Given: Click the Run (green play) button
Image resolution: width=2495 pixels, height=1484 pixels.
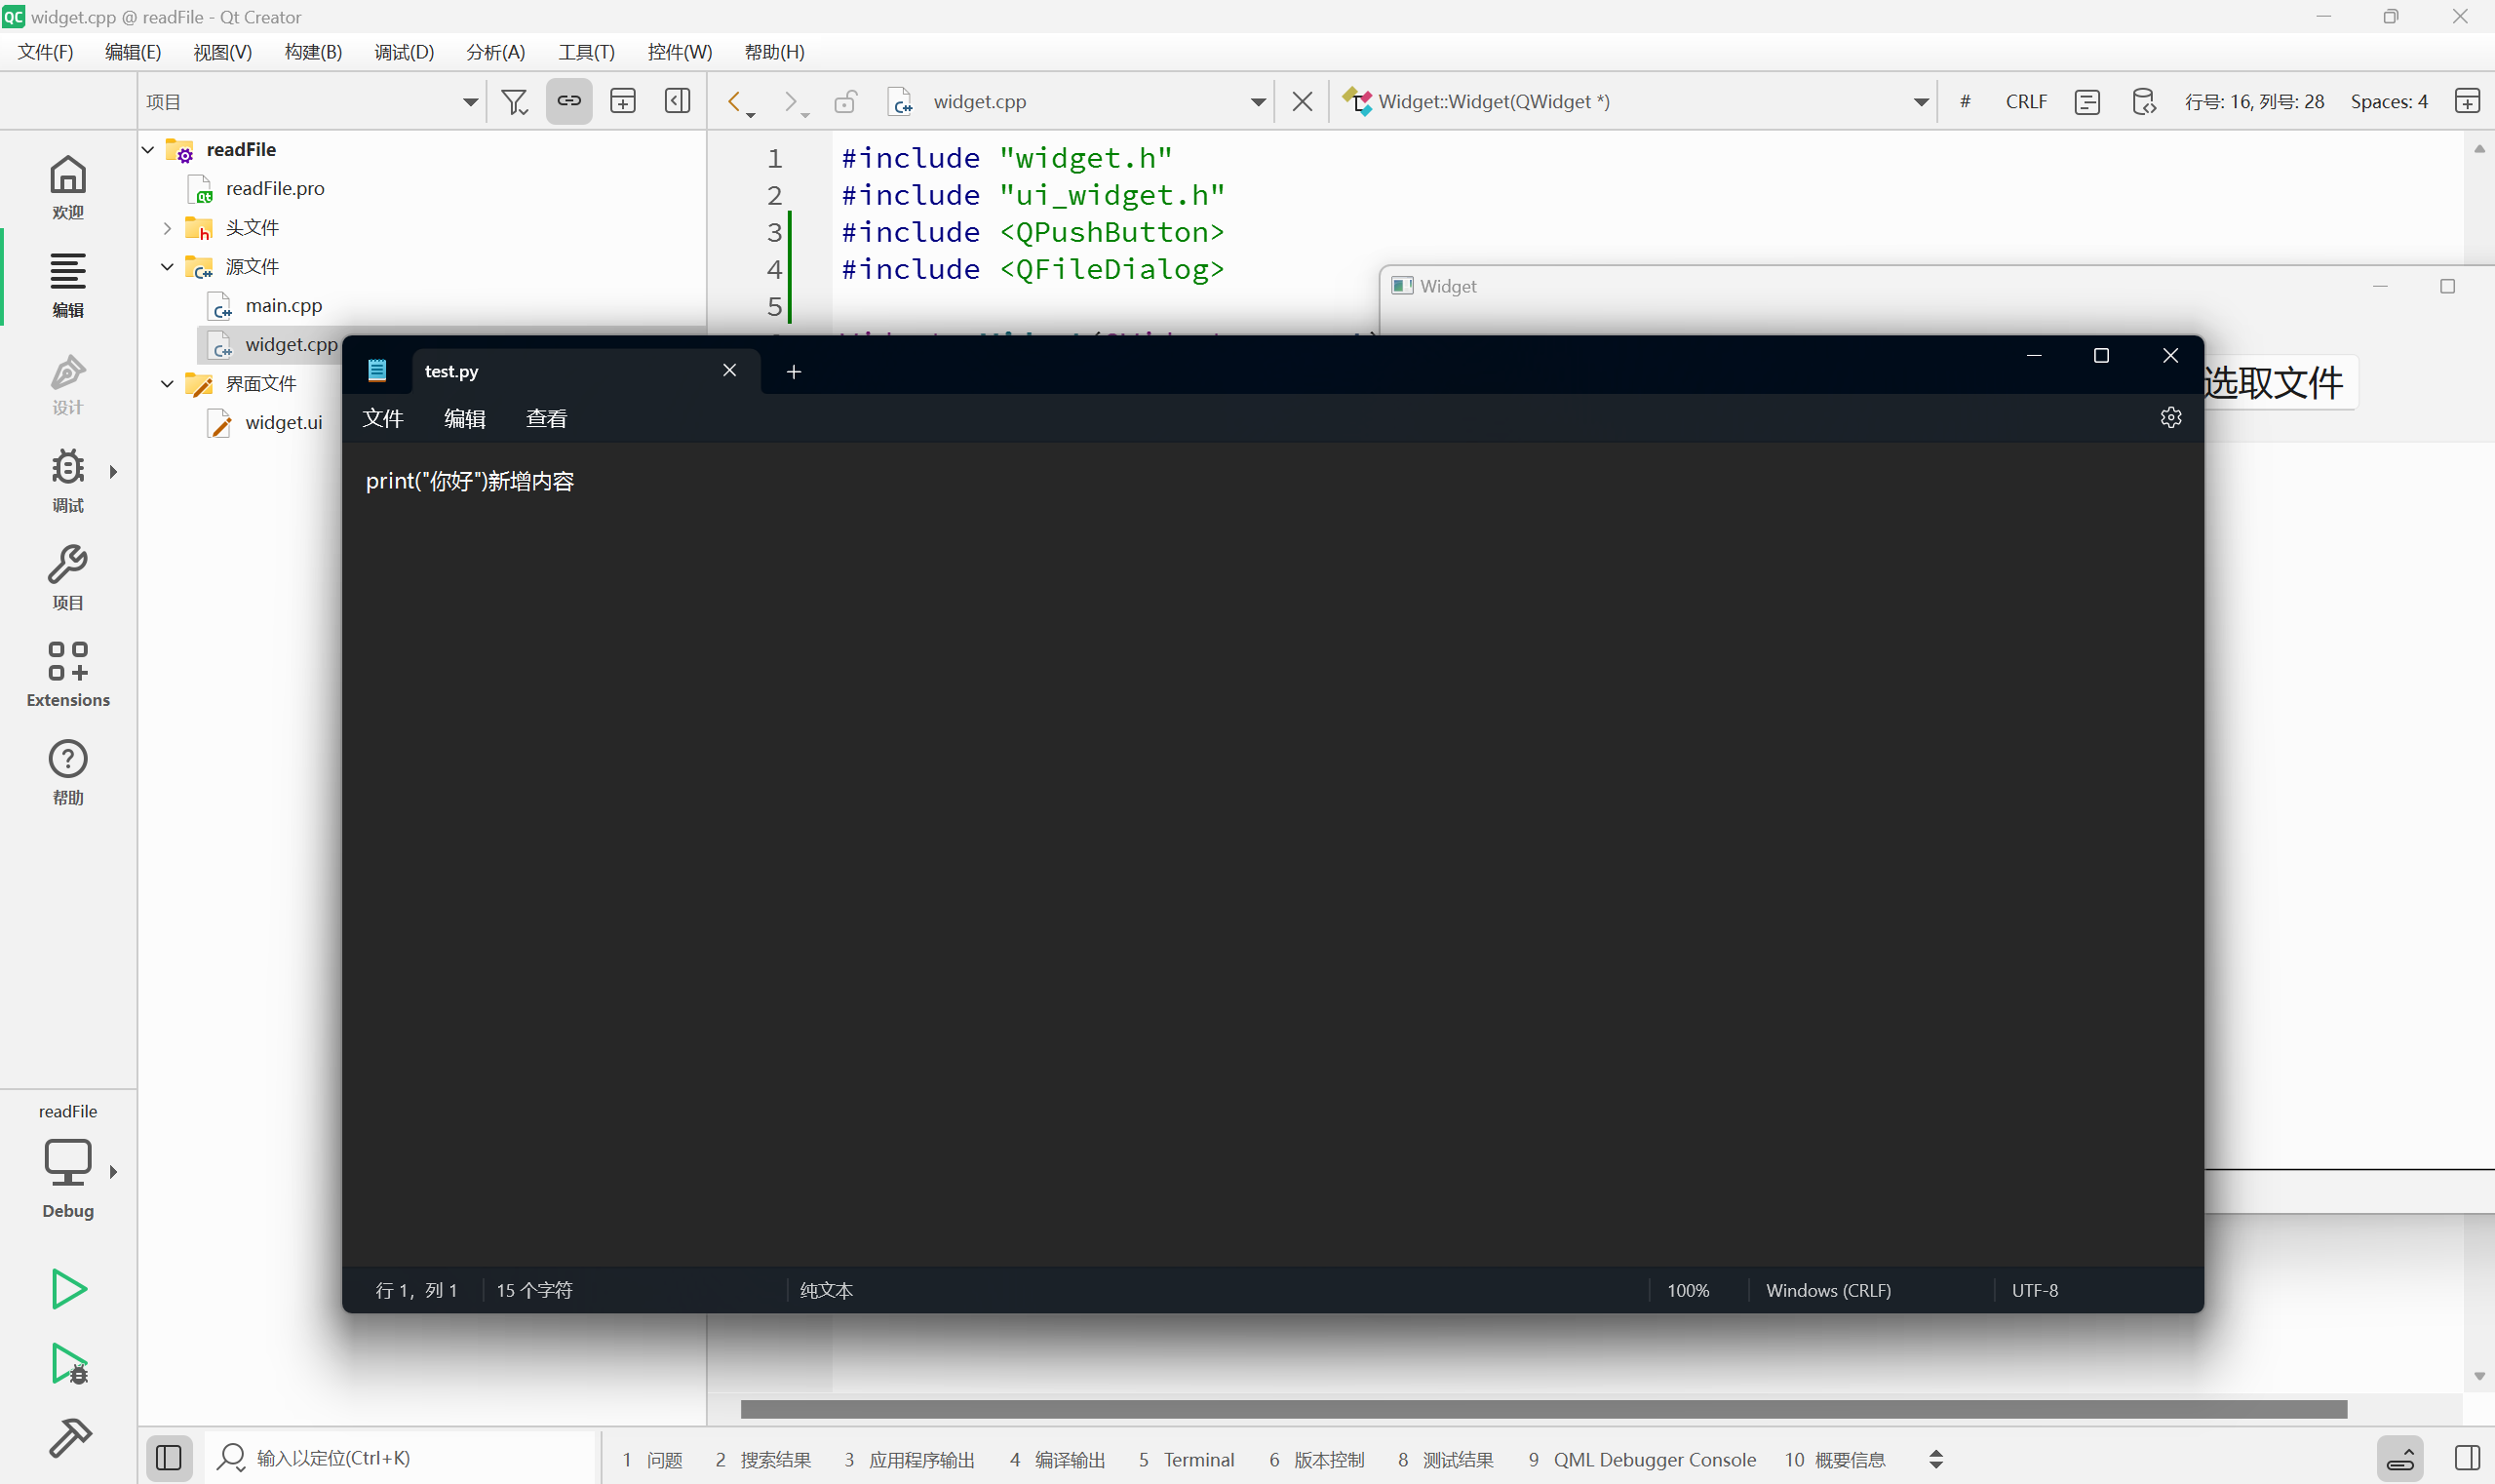Looking at the screenshot, I should [x=68, y=1288].
